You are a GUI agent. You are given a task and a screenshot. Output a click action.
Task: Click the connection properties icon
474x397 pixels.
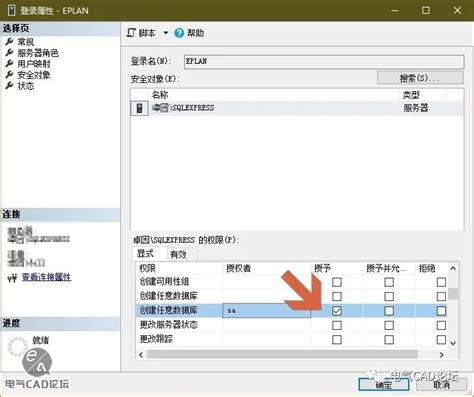12,278
